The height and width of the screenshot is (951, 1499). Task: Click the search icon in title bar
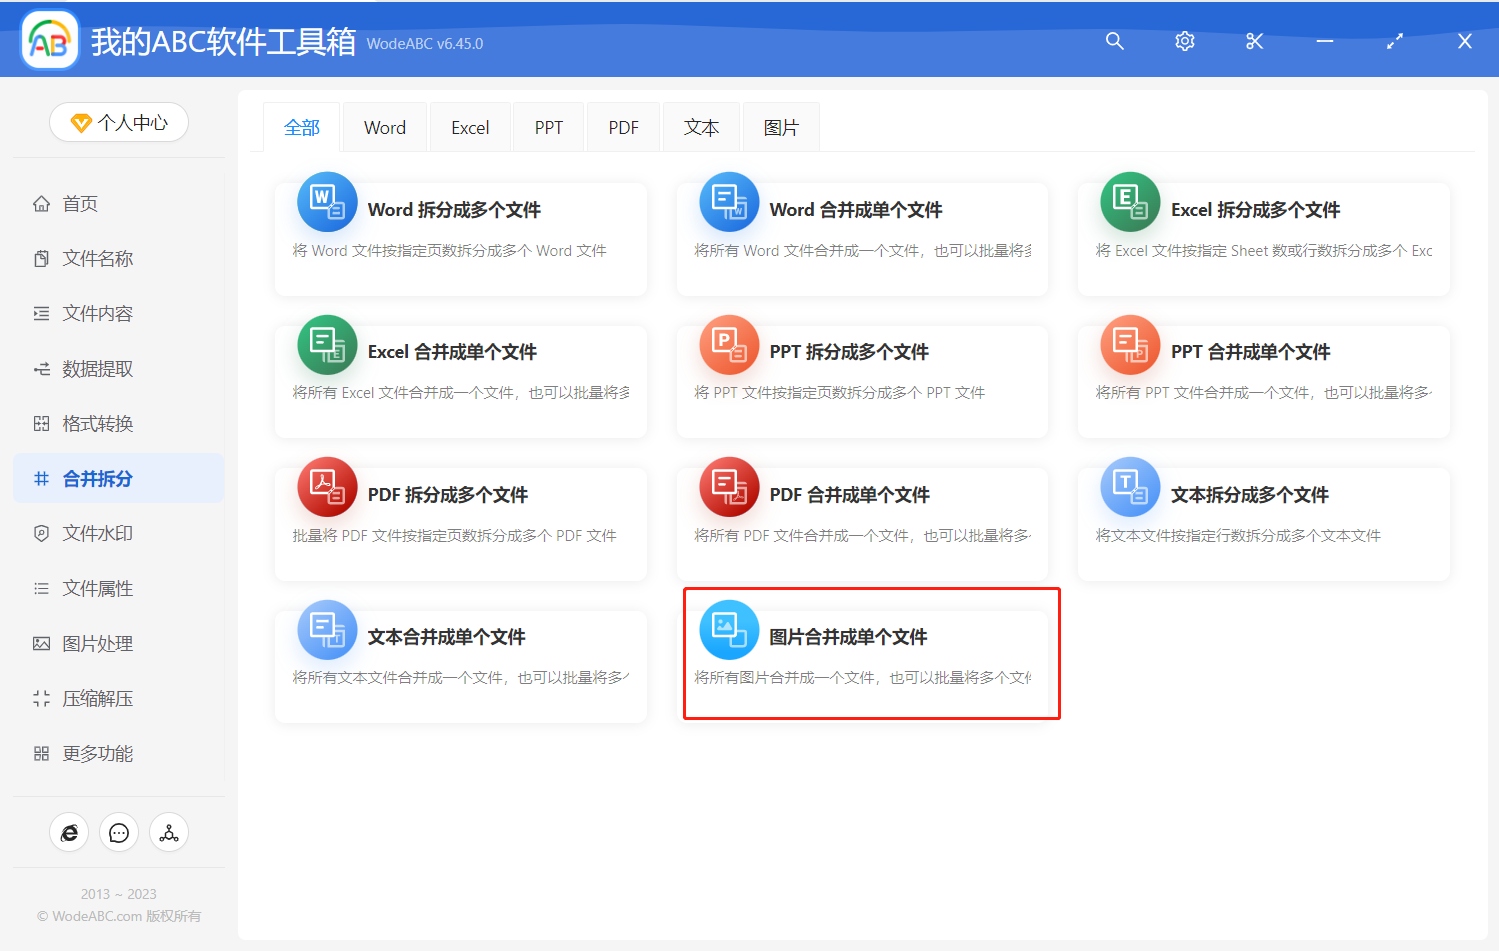coord(1114,41)
